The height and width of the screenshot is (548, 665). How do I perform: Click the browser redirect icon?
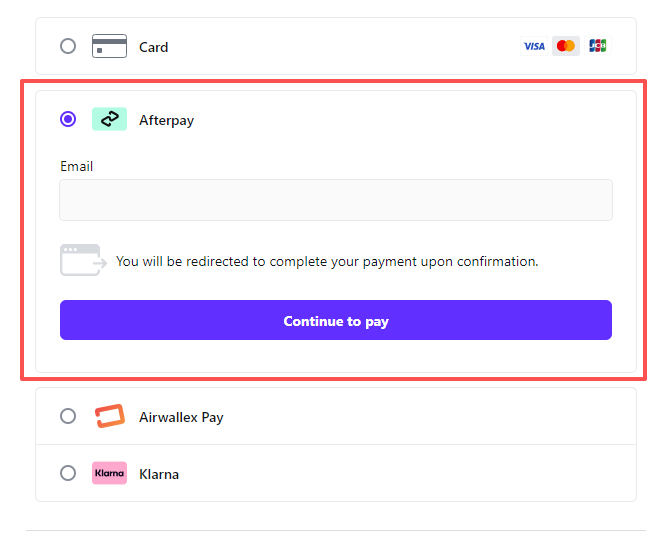tap(83, 260)
